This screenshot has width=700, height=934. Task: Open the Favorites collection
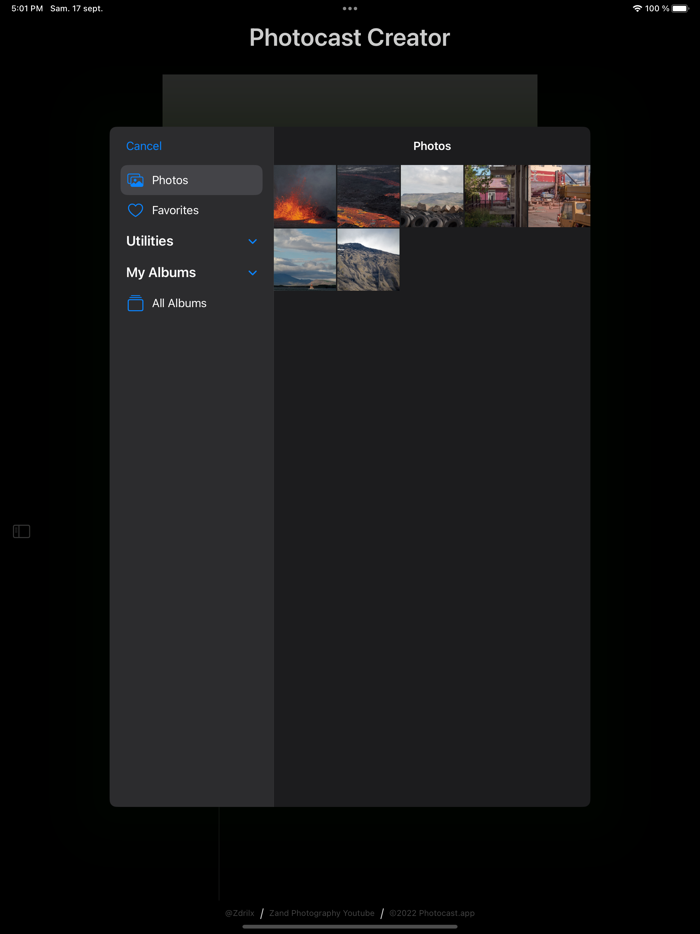click(x=191, y=210)
